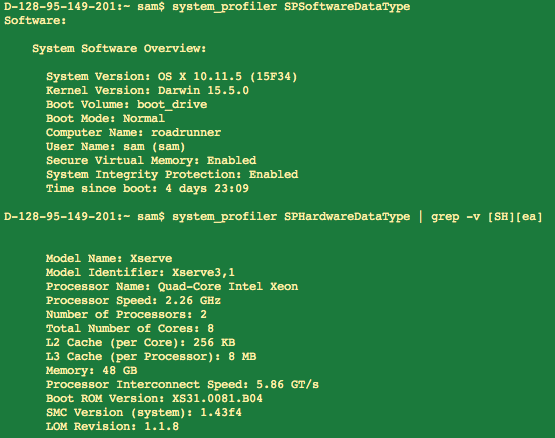Click the SMC Version 1.43f4 line
The width and height of the screenshot is (555, 438).
click(144, 413)
